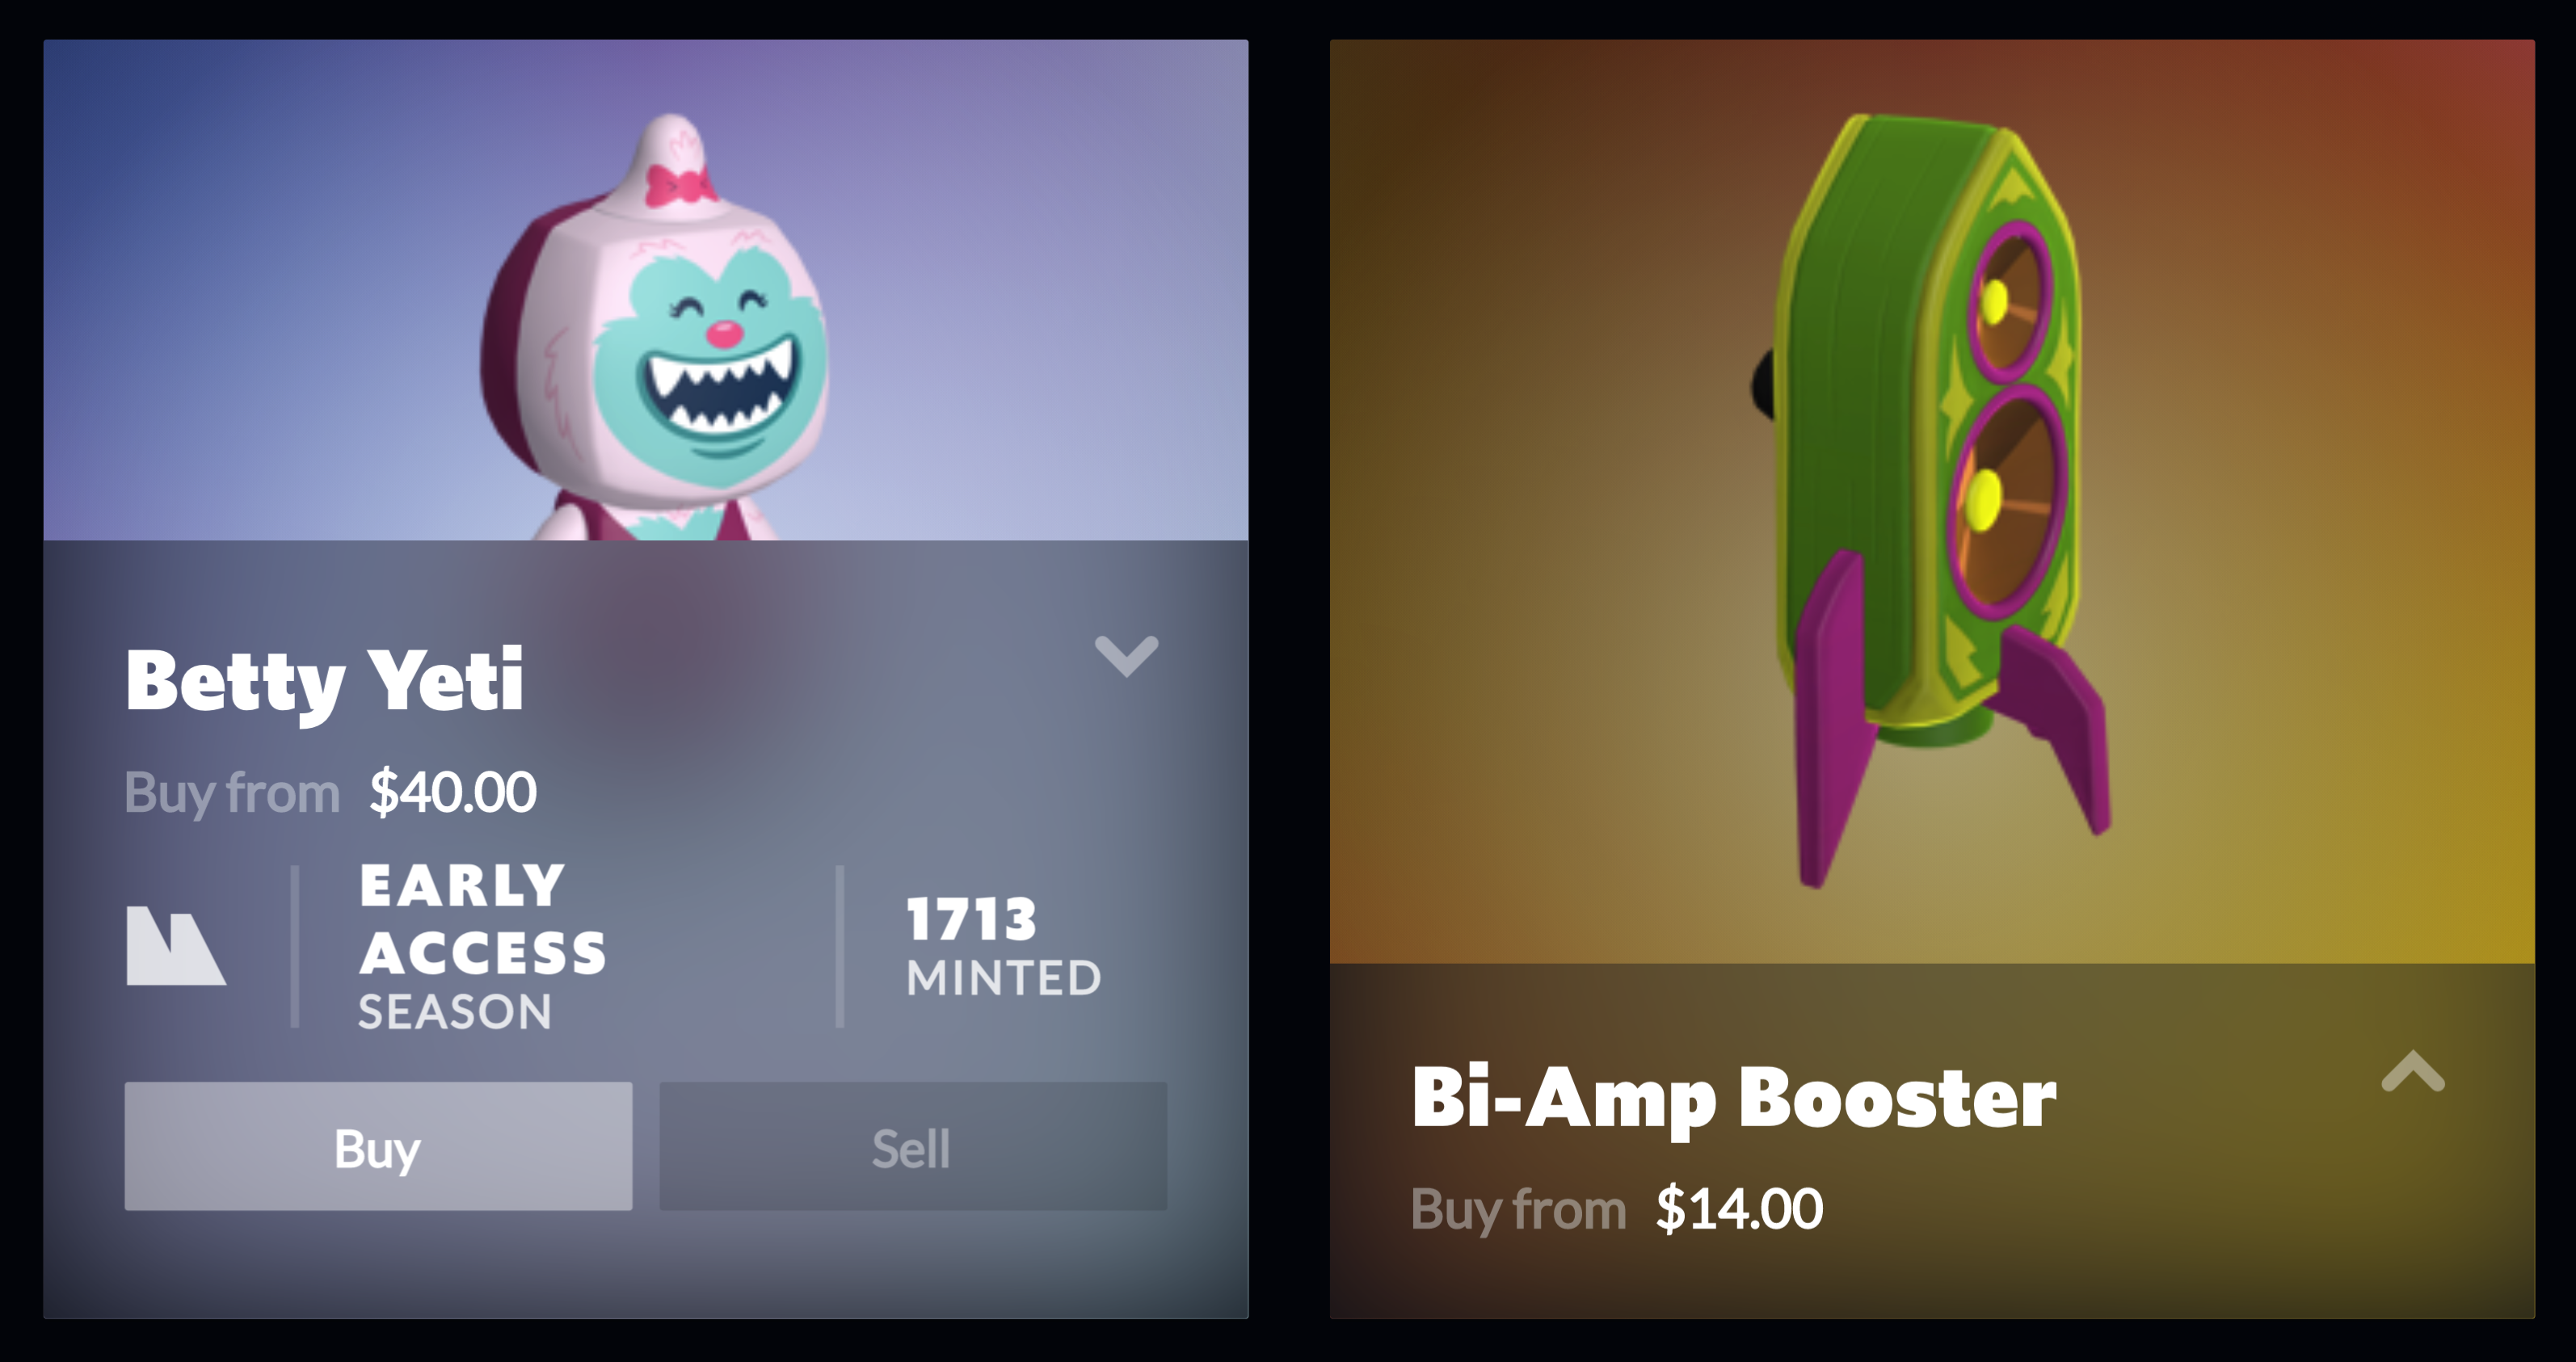Click the Buy from label under Bi-Amp Booster
2576x1362 pixels.
click(x=1518, y=1210)
